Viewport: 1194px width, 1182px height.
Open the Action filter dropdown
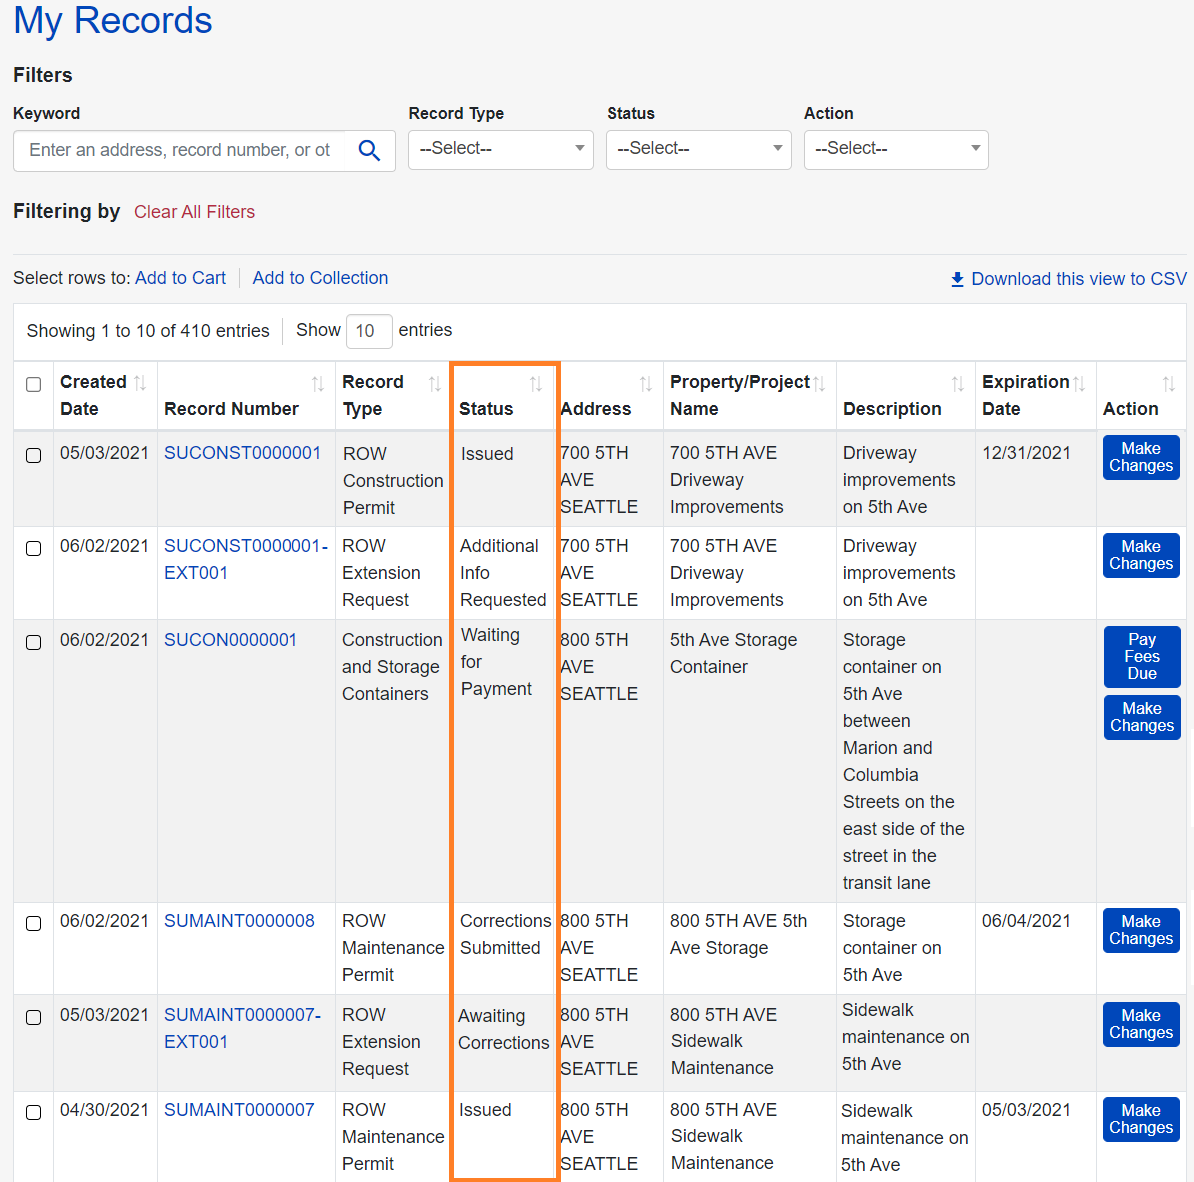coord(896,149)
